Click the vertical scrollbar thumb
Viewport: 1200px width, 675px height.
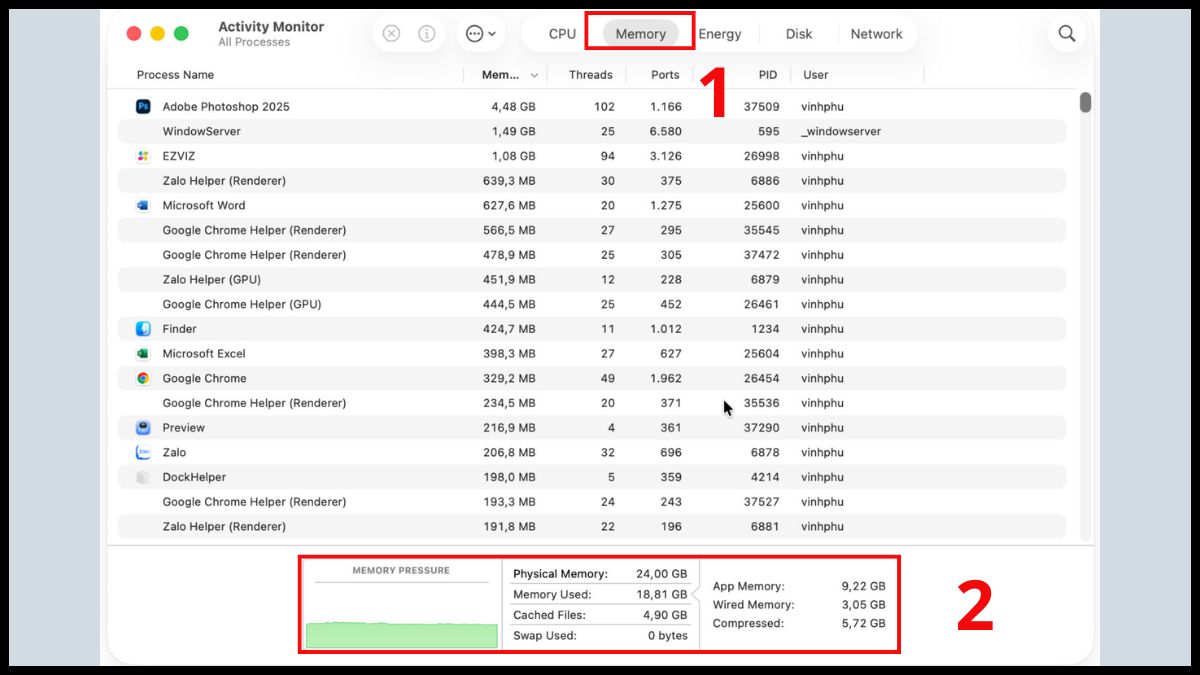(1085, 103)
